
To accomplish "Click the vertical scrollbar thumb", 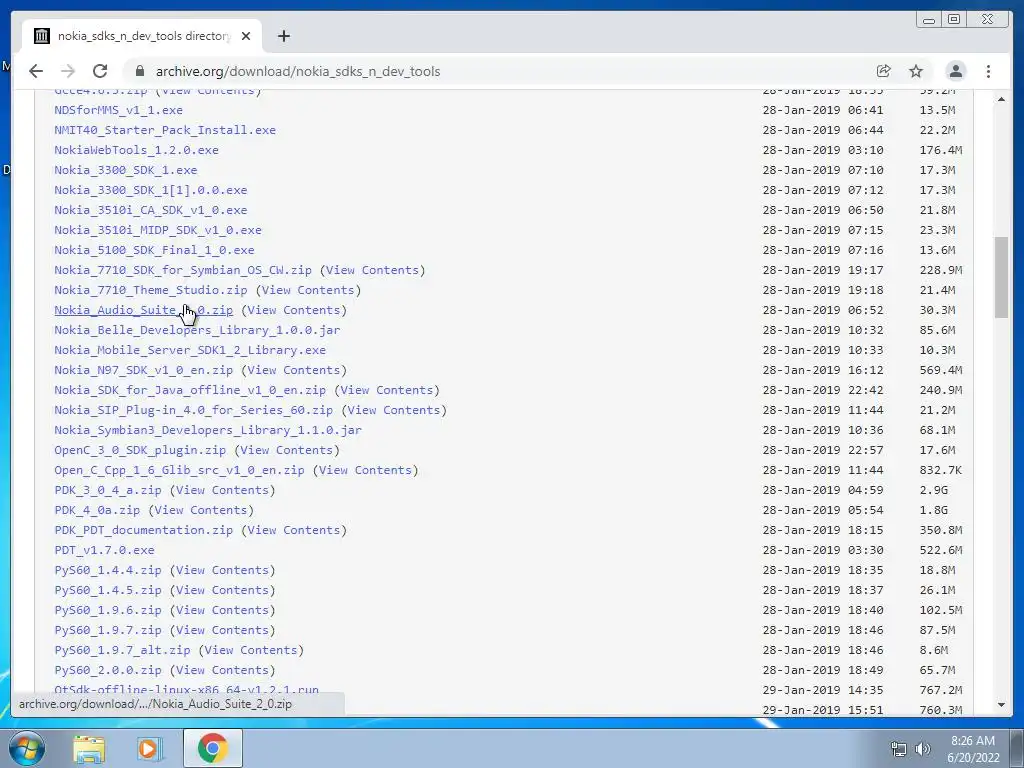I will tap(1001, 278).
